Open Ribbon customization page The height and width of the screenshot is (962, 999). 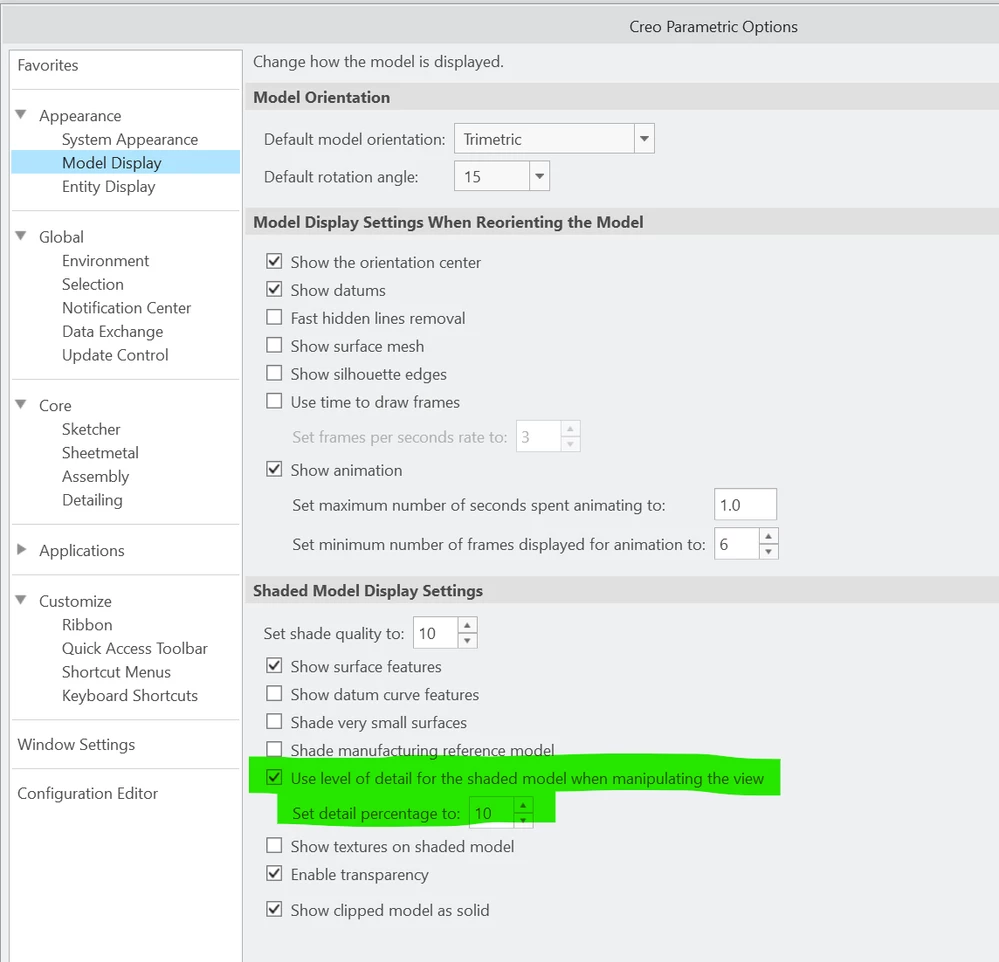coord(87,625)
